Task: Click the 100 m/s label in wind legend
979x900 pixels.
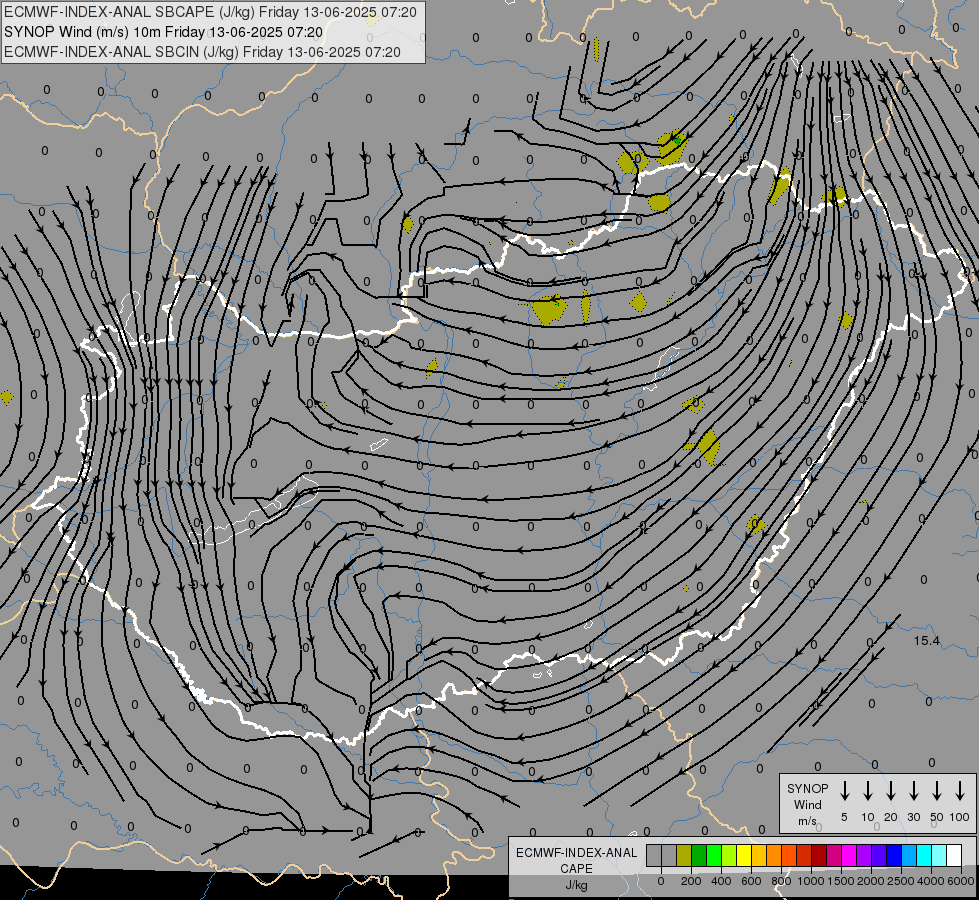Action: [960, 817]
